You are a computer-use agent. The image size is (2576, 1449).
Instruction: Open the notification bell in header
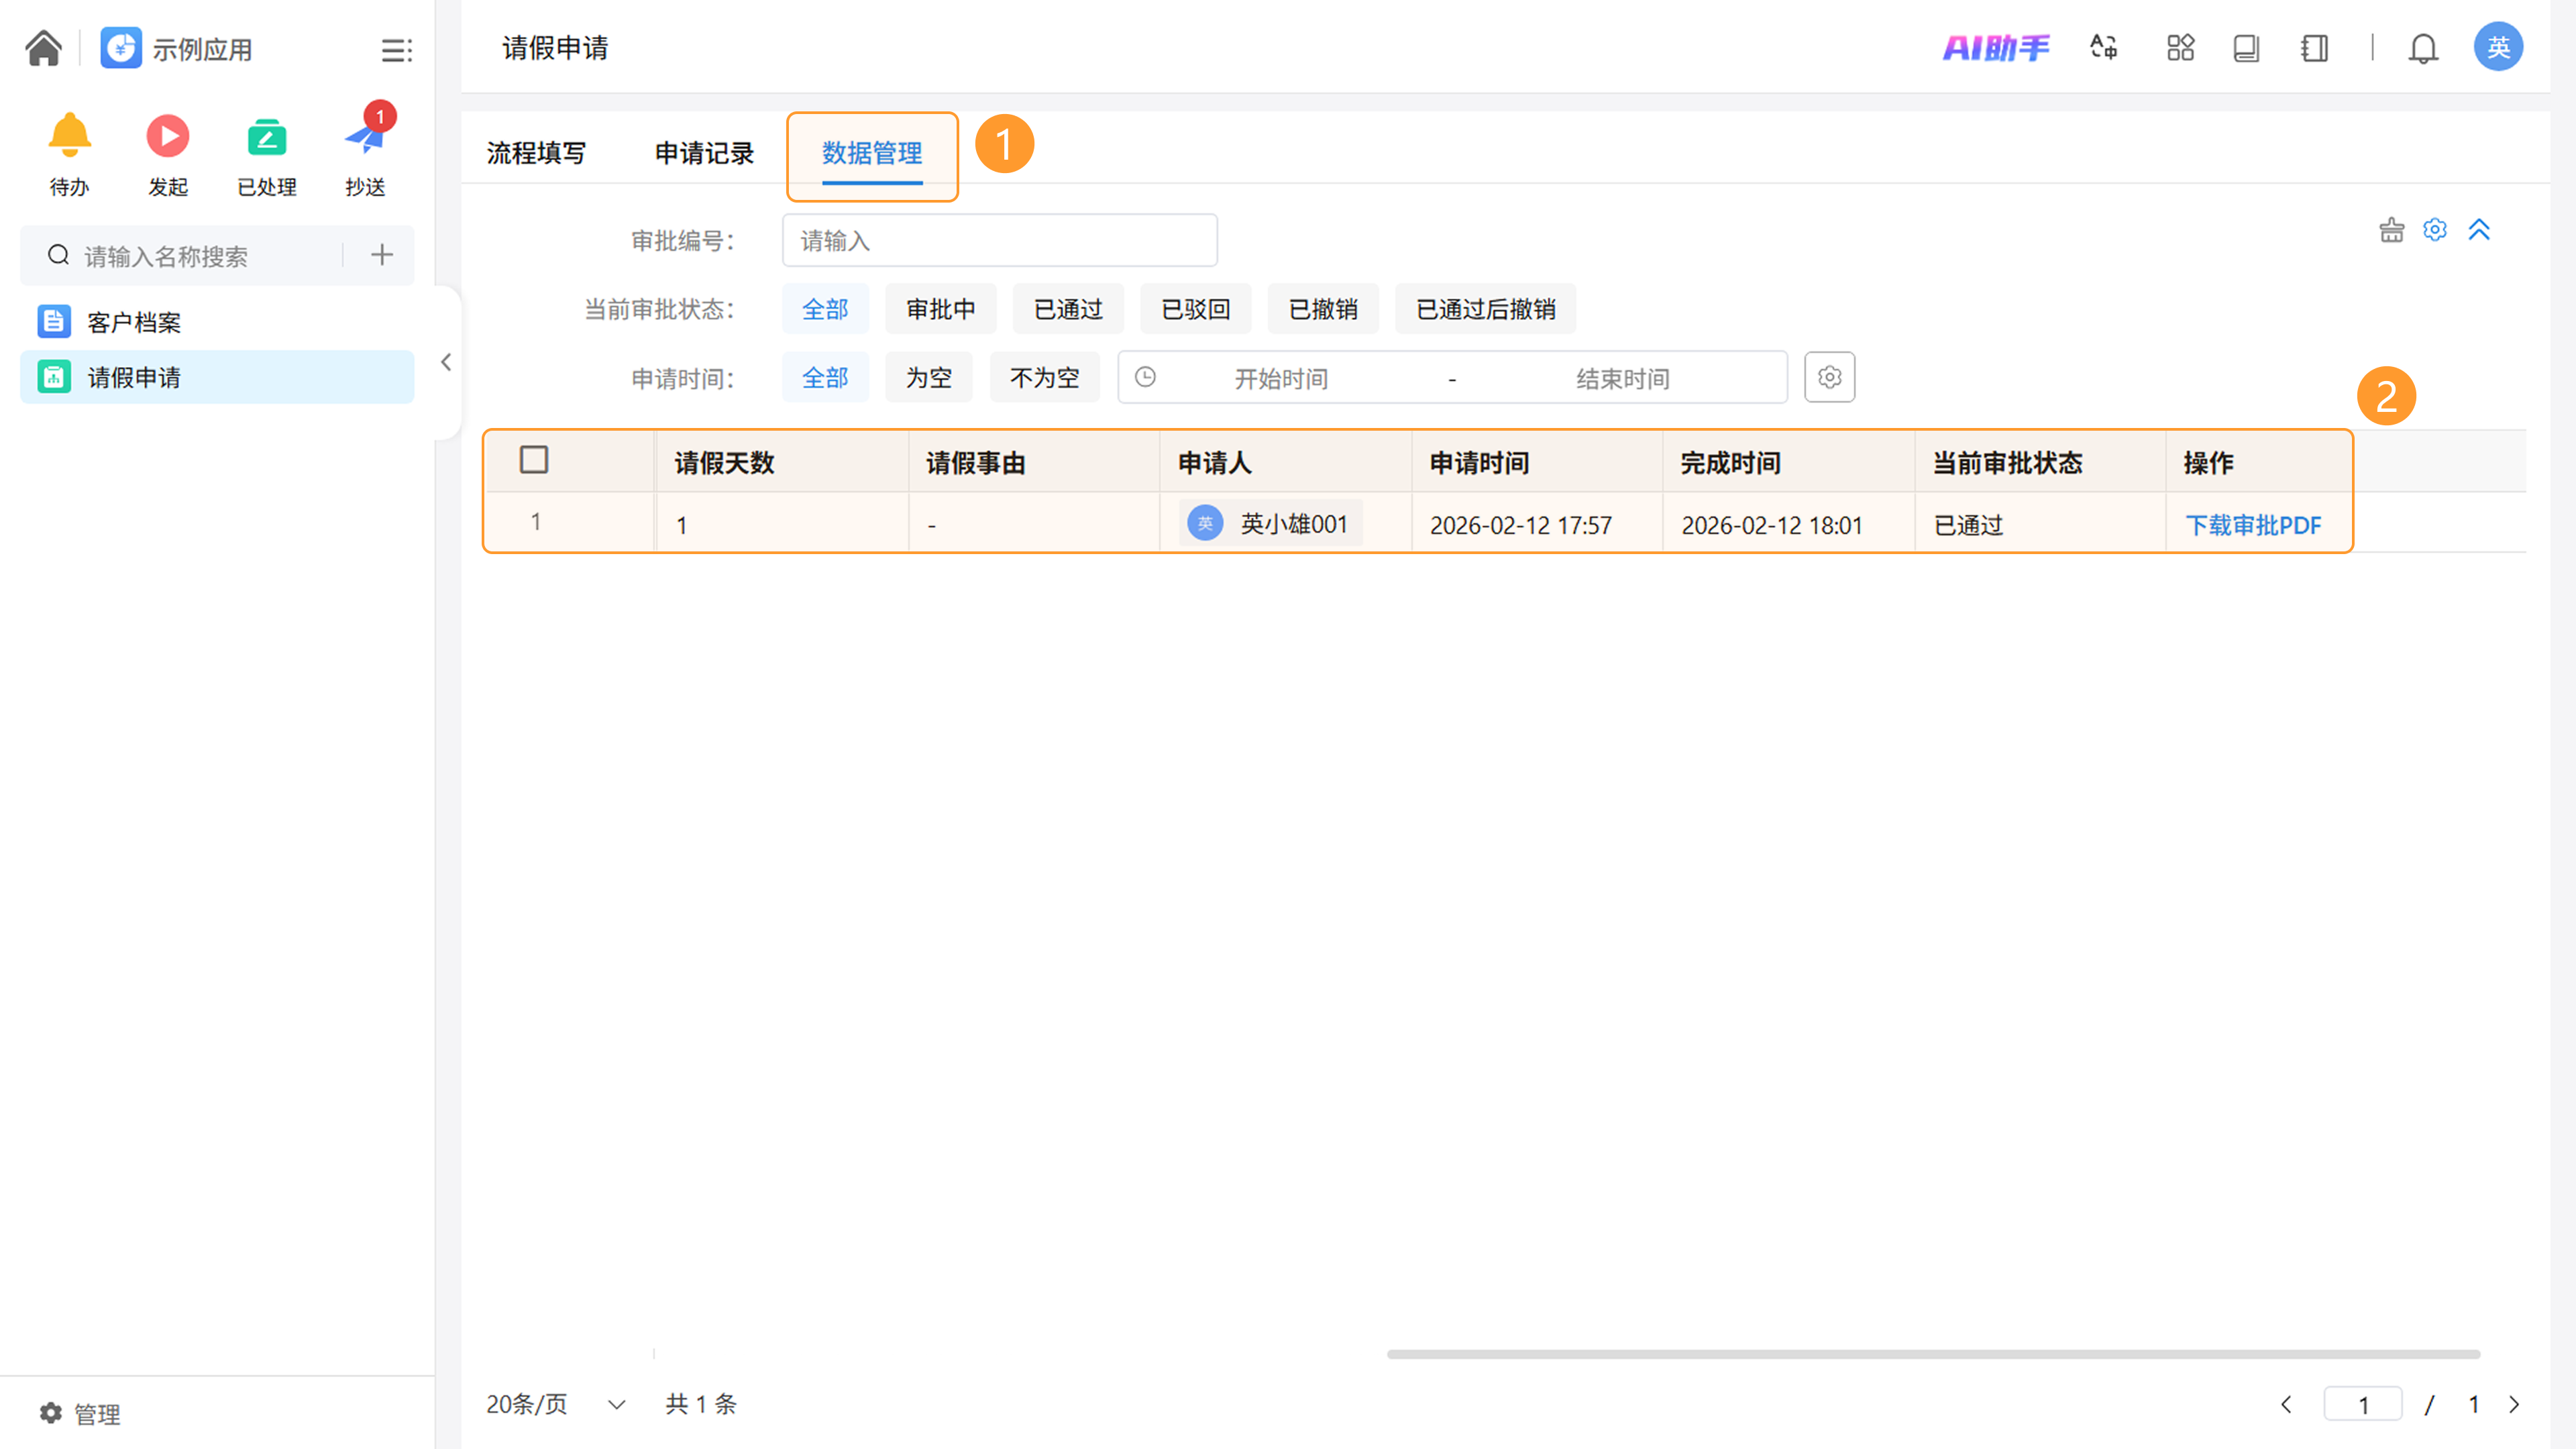[x=2423, y=48]
